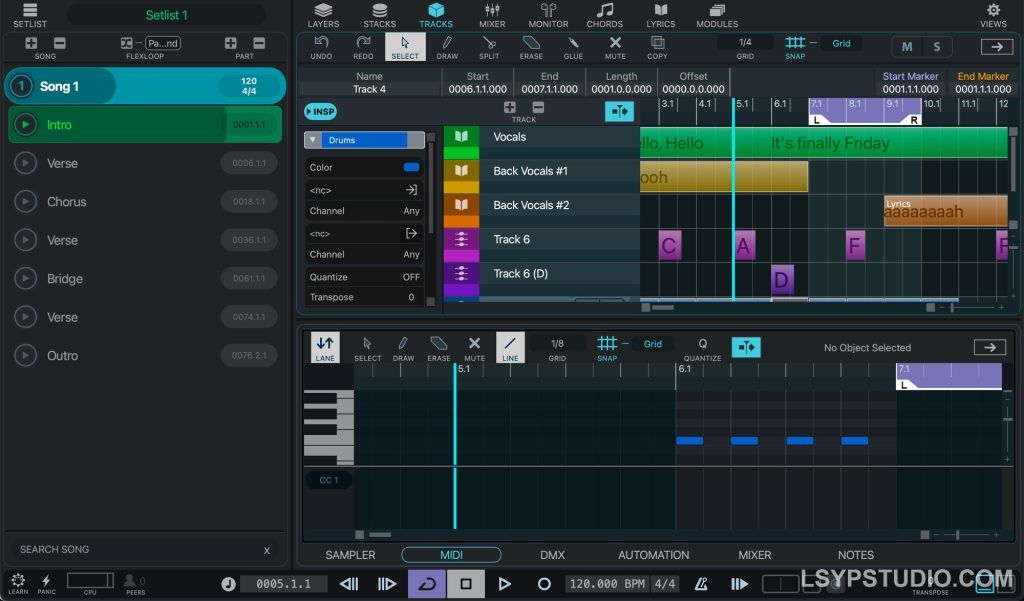Click the Panic icon in the bottom bar
Image resolution: width=1024 pixels, height=601 pixels.
pos(46,583)
